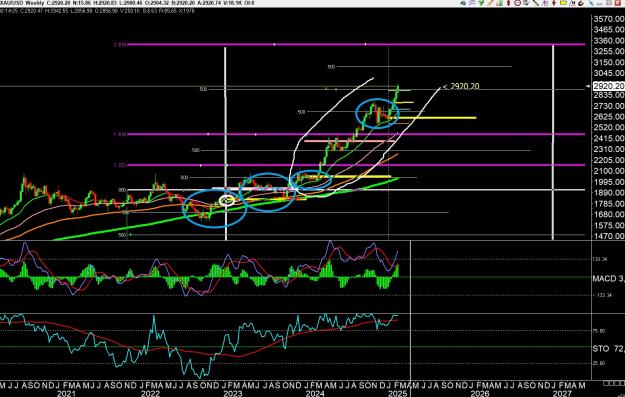Click the 2730.00 price axis label
The height and width of the screenshot is (397, 625).
point(609,106)
